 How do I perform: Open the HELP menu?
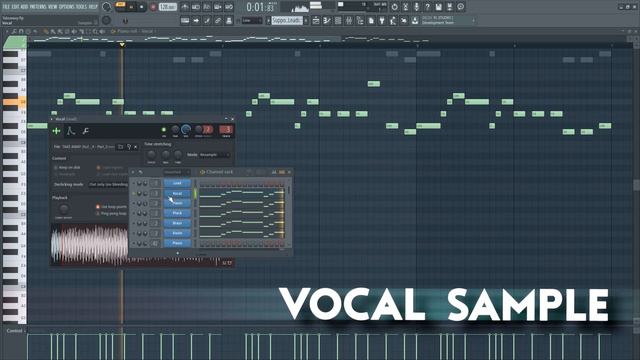coord(93,7)
